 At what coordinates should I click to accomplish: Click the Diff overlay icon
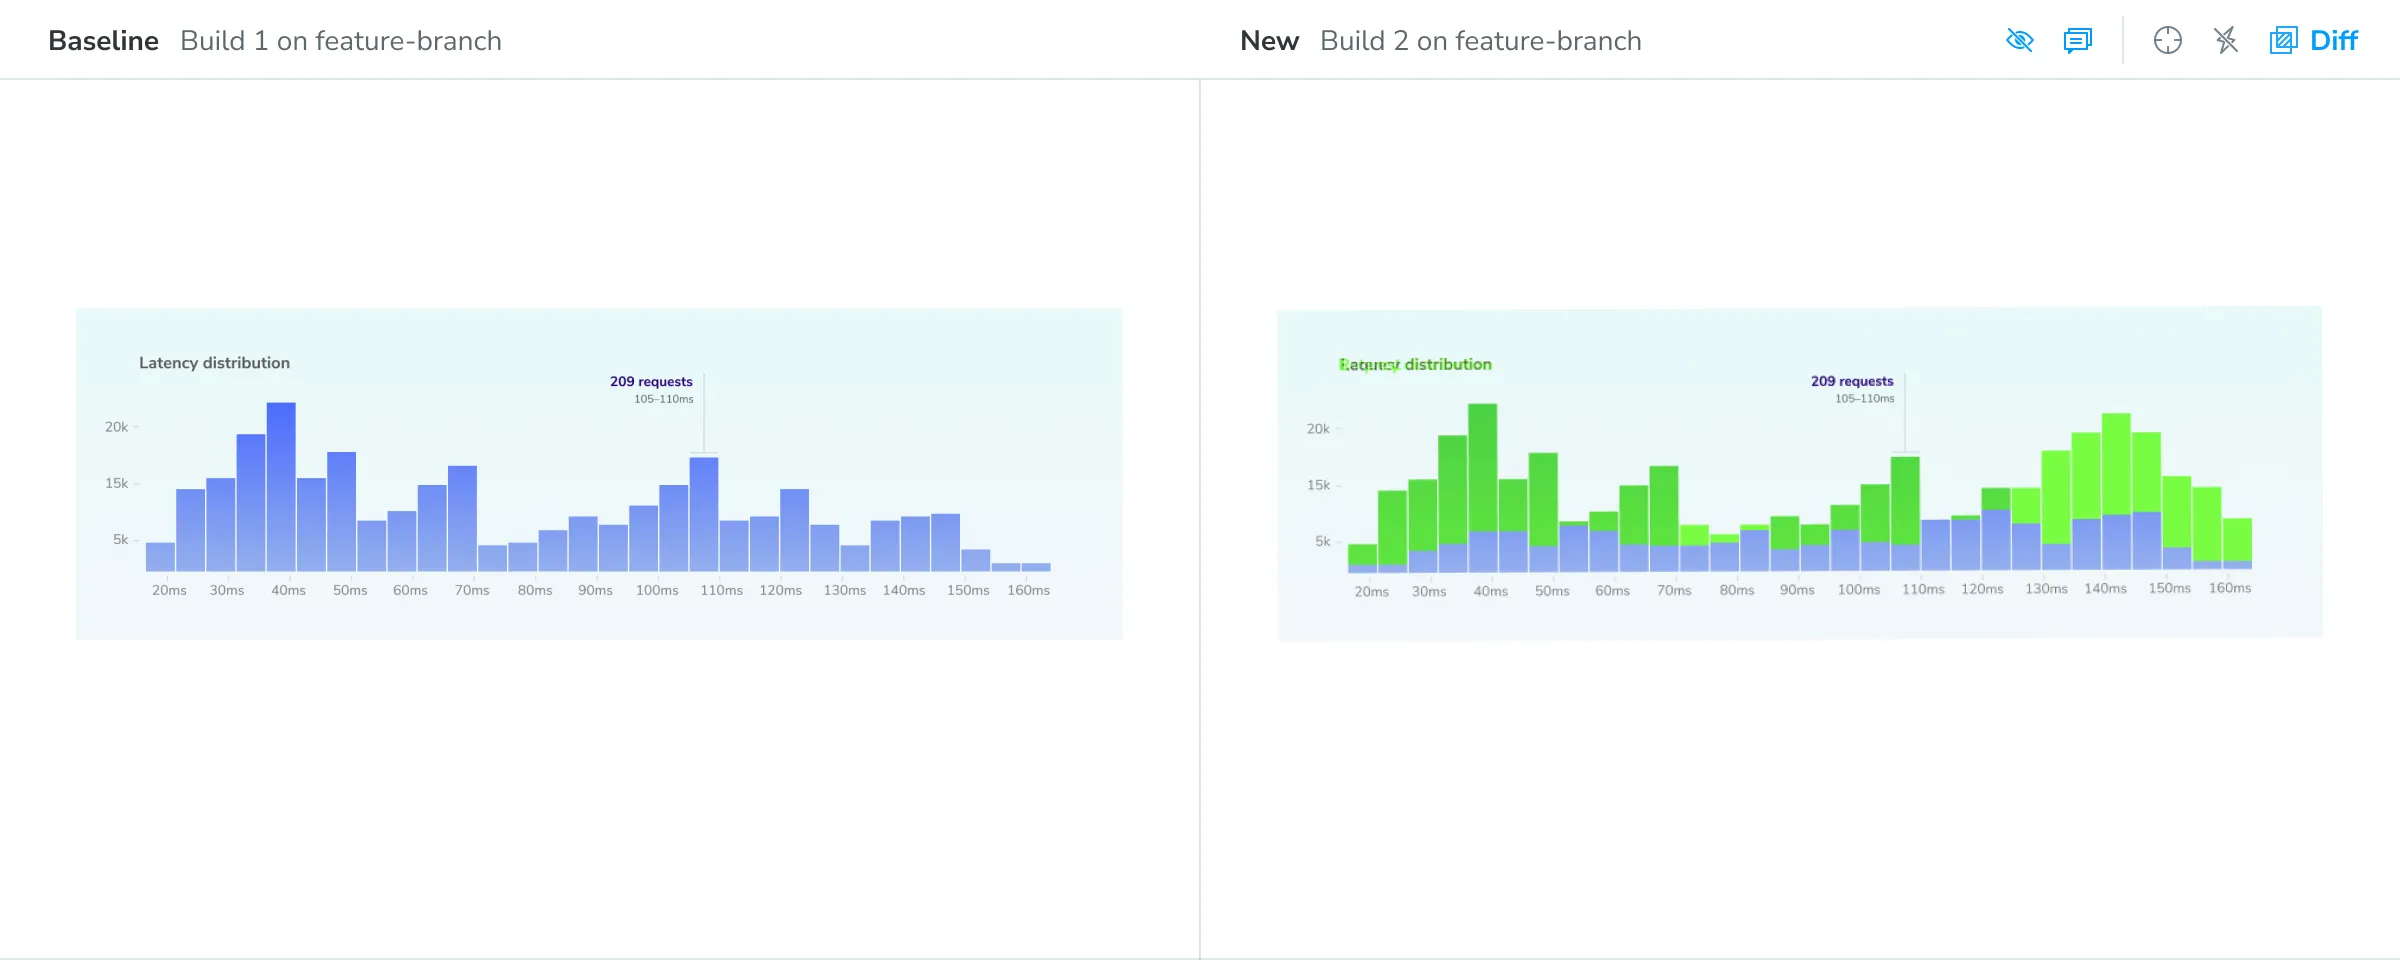click(2284, 40)
